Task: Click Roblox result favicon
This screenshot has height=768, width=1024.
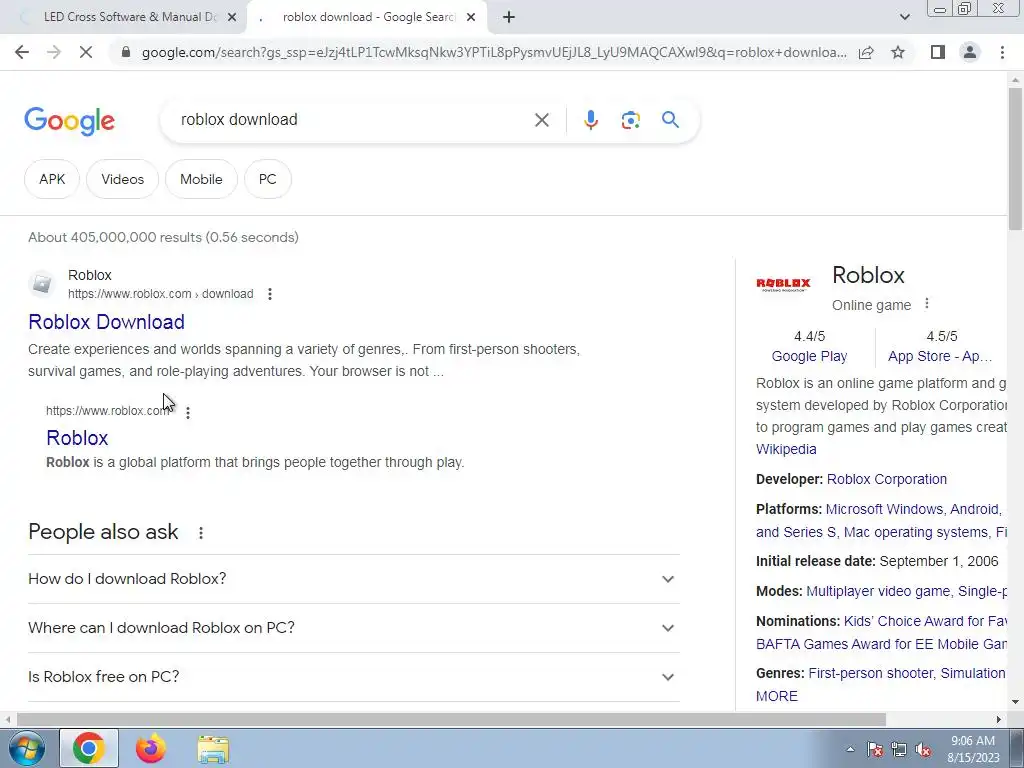Action: pyautogui.click(x=42, y=284)
